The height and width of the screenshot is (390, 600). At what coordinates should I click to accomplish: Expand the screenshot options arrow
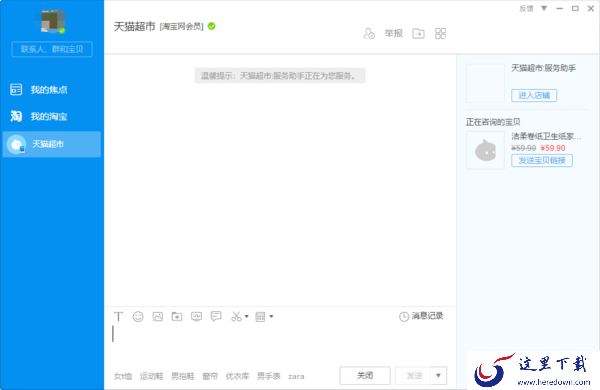coord(246,317)
